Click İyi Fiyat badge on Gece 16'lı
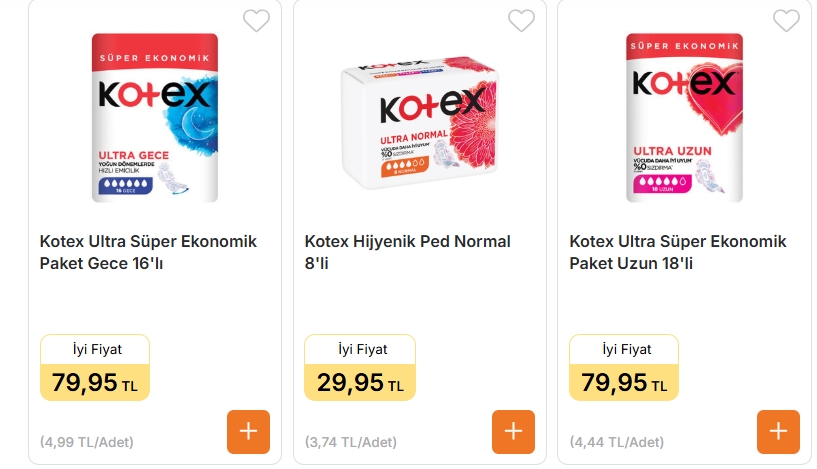This screenshot has height=469, width=817. [95, 349]
